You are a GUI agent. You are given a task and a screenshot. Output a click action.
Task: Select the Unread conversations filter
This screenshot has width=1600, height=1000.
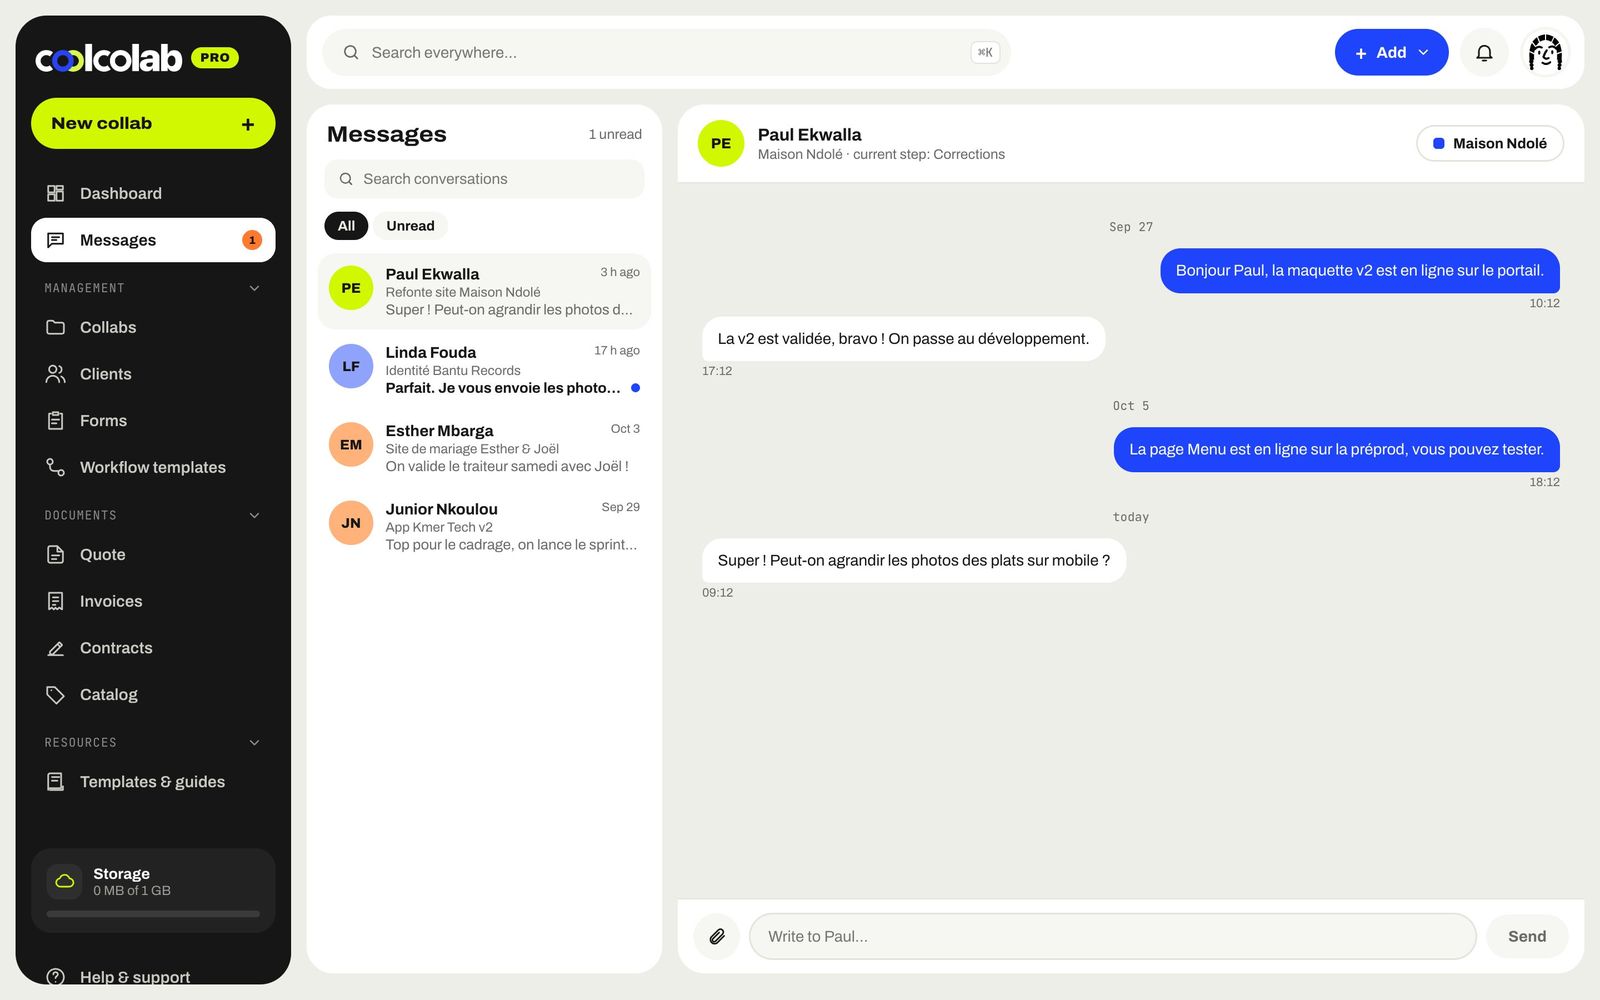click(x=410, y=226)
